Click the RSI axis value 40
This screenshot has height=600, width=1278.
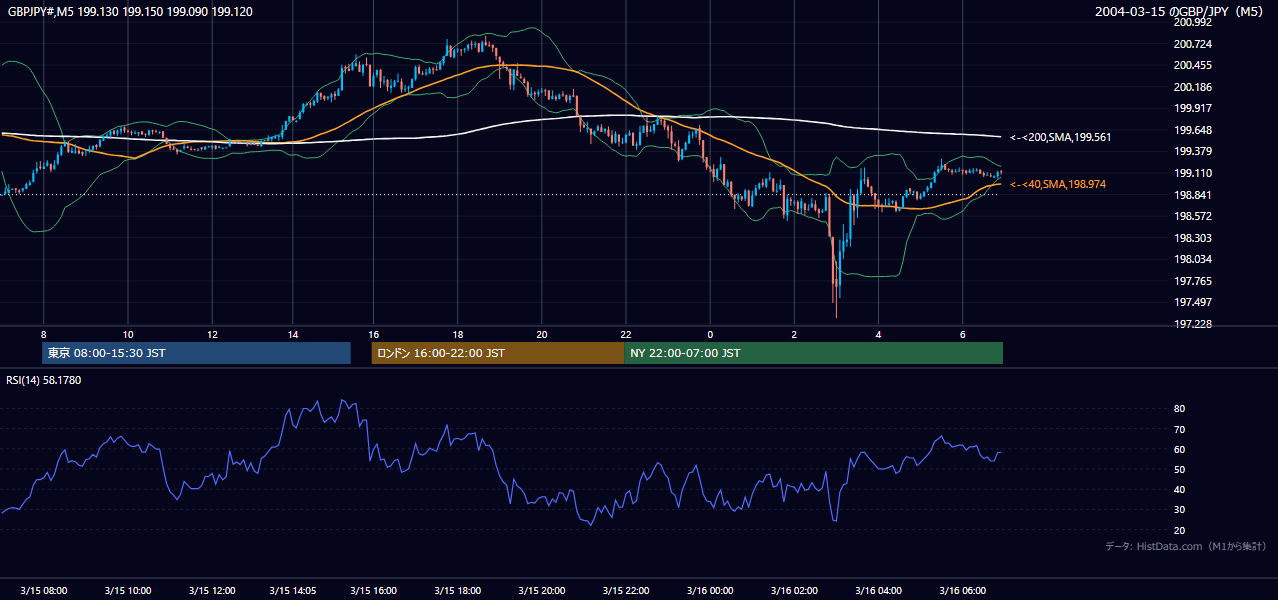coord(1179,490)
